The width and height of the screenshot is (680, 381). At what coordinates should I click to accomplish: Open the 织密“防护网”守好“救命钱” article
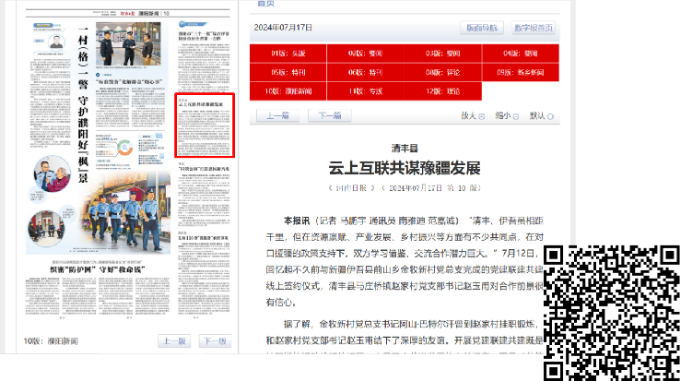(98, 269)
